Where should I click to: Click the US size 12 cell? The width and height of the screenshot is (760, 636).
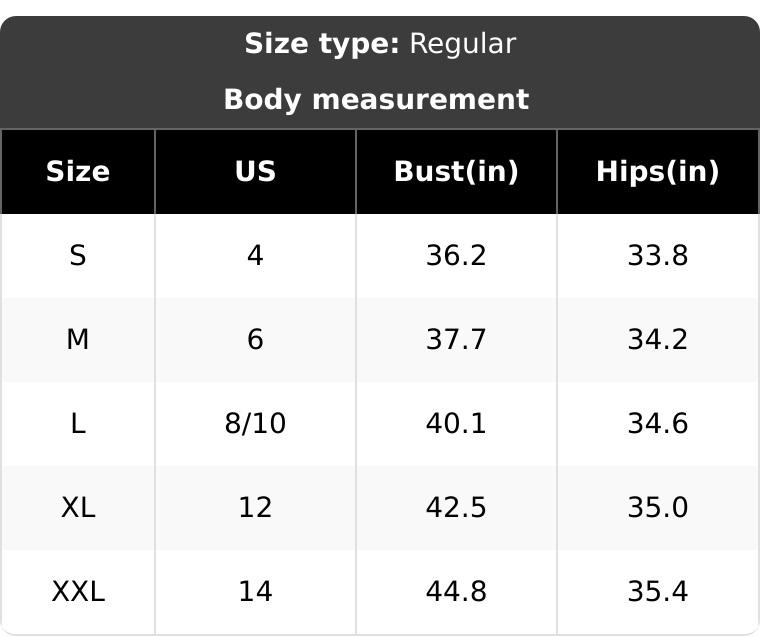(x=255, y=508)
